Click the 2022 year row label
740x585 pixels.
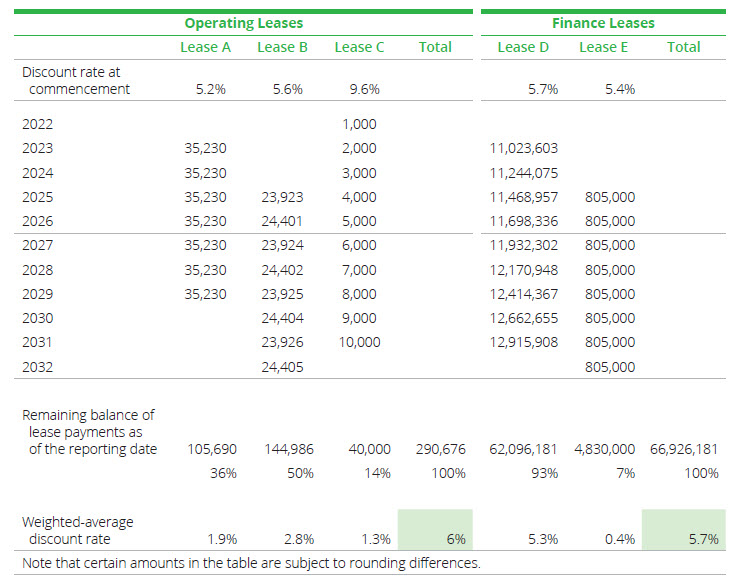[x=37, y=125]
